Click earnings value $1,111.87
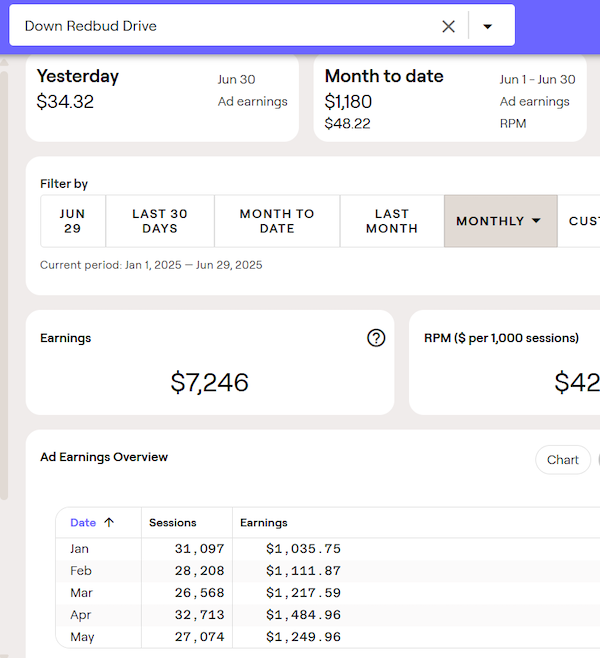The image size is (600, 658). [303, 571]
